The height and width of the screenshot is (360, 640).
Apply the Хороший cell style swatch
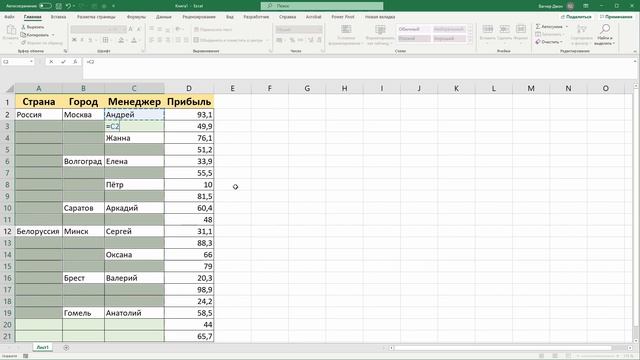[x=449, y=38]
